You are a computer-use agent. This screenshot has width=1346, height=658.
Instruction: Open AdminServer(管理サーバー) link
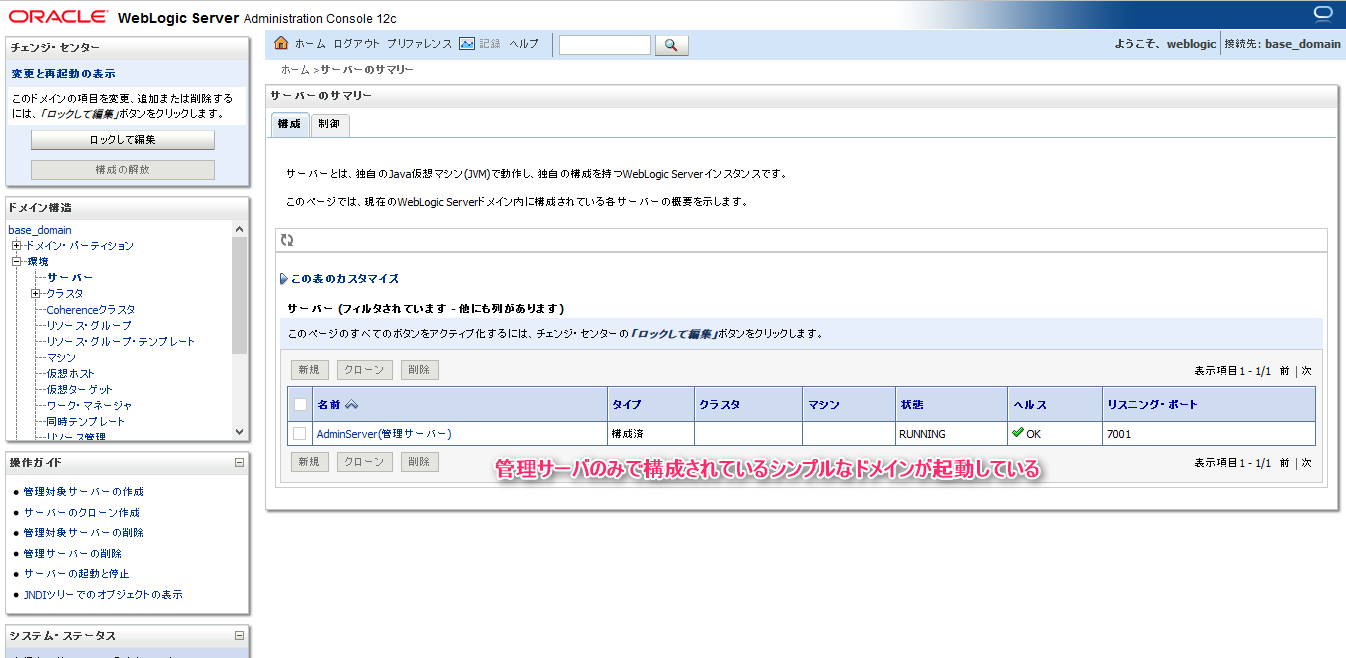tap(384, 434)
